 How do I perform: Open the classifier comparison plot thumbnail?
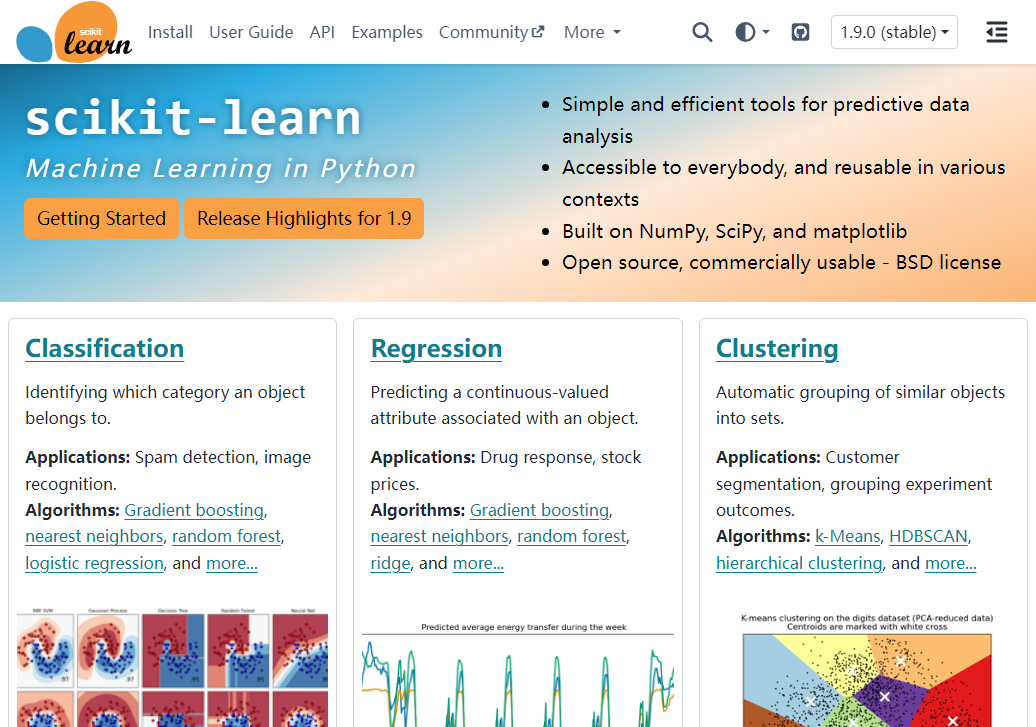(172, 666)
